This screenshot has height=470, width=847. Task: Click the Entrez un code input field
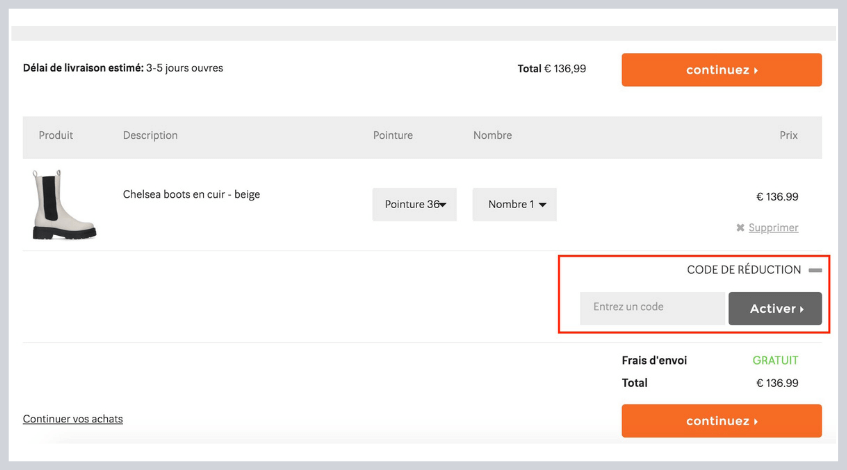pos(652,308)
